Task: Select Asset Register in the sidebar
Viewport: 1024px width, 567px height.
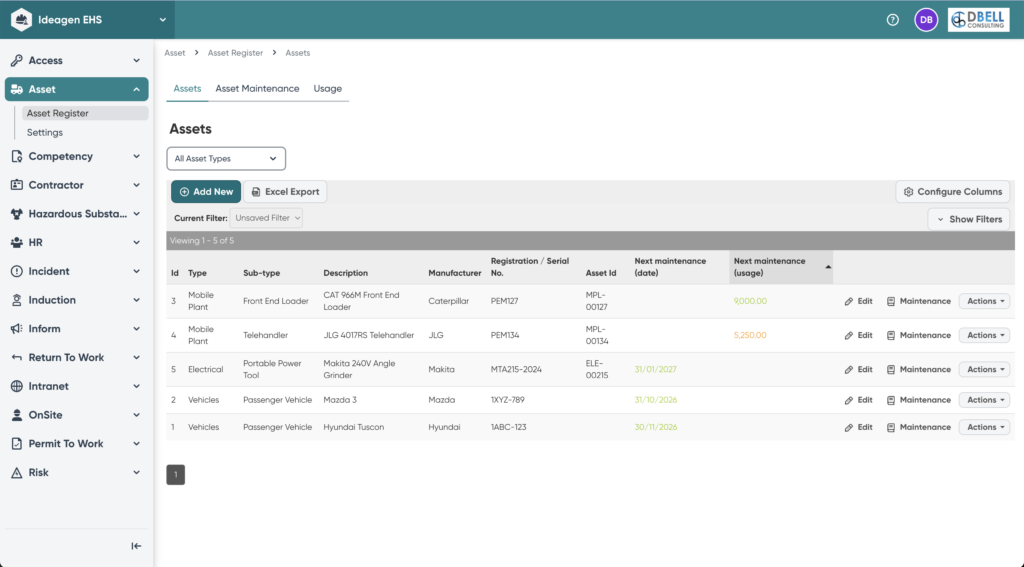Action: pos(84,113)
